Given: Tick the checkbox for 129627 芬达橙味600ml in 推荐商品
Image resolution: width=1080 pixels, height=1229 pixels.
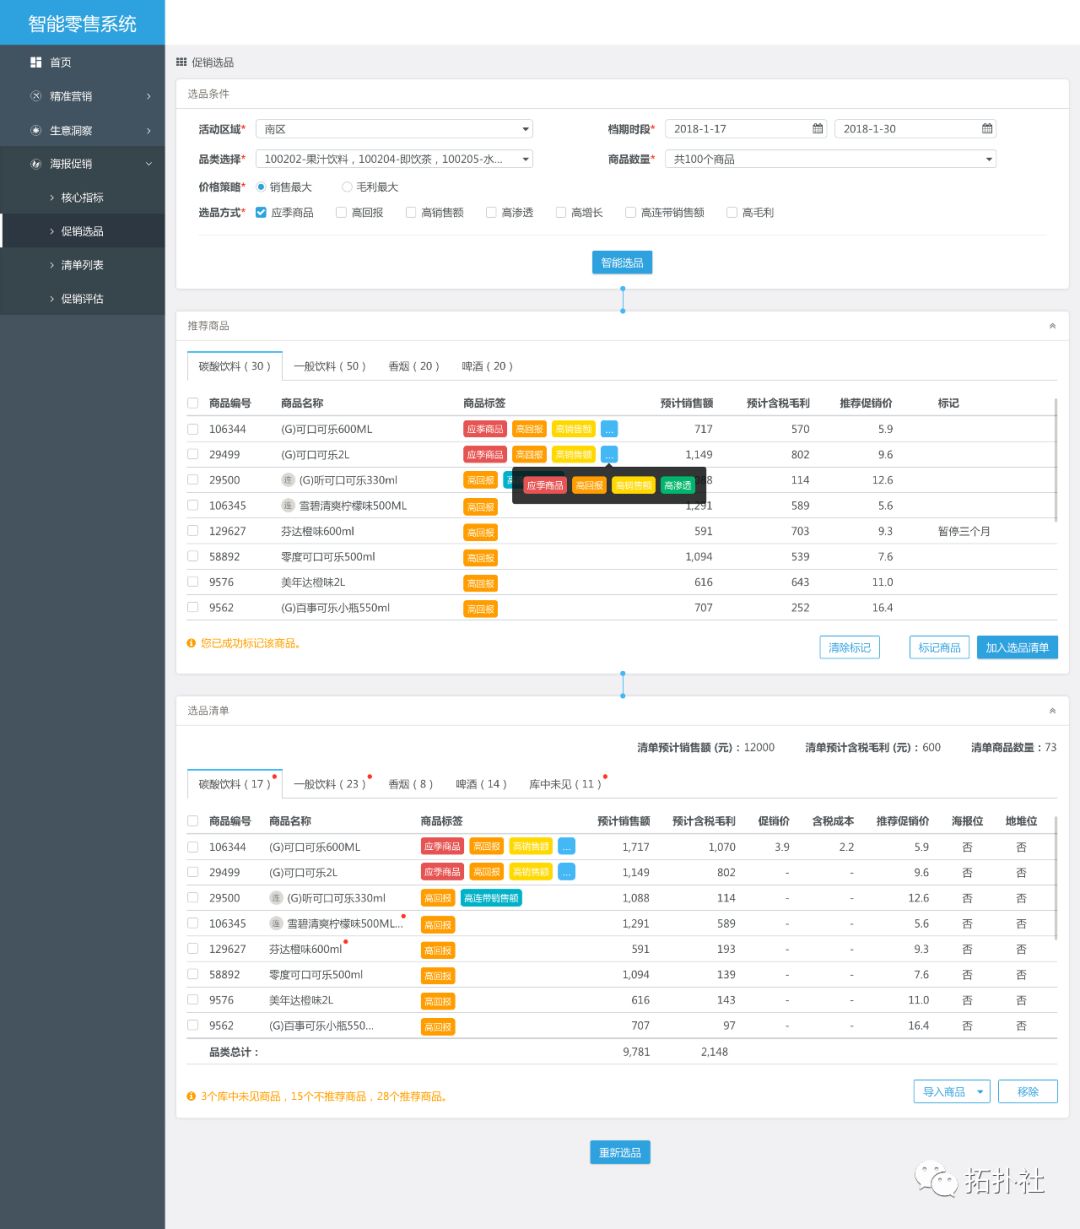Looking at the screenshot, I should click(193, 531).
